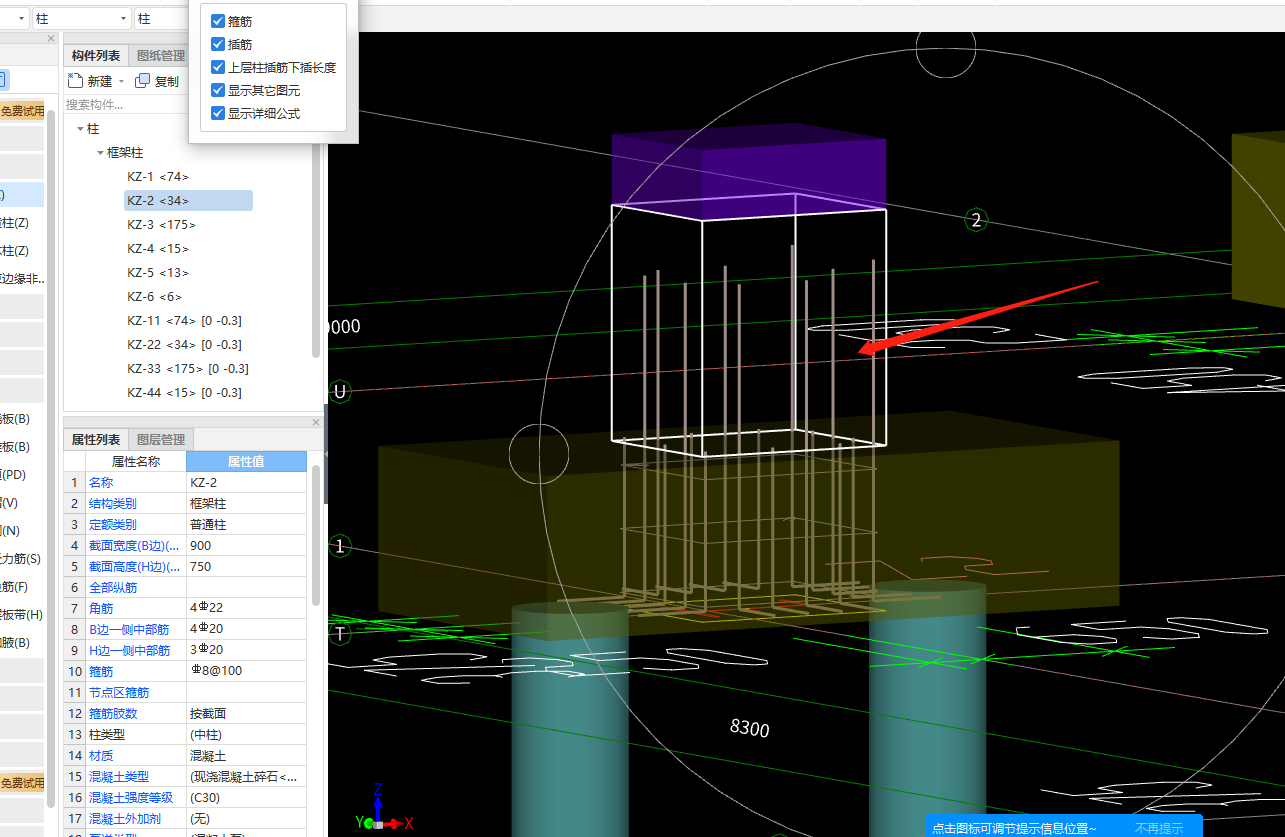
Task: Click the 结构类别 value 框架柱
Action: pyautogui.click(x=246, y=504)
